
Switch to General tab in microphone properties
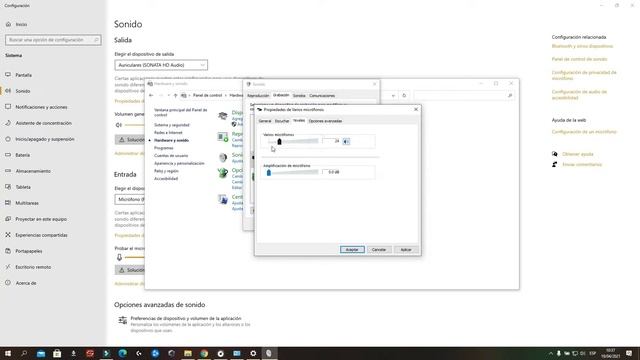(x=264, y=121)
